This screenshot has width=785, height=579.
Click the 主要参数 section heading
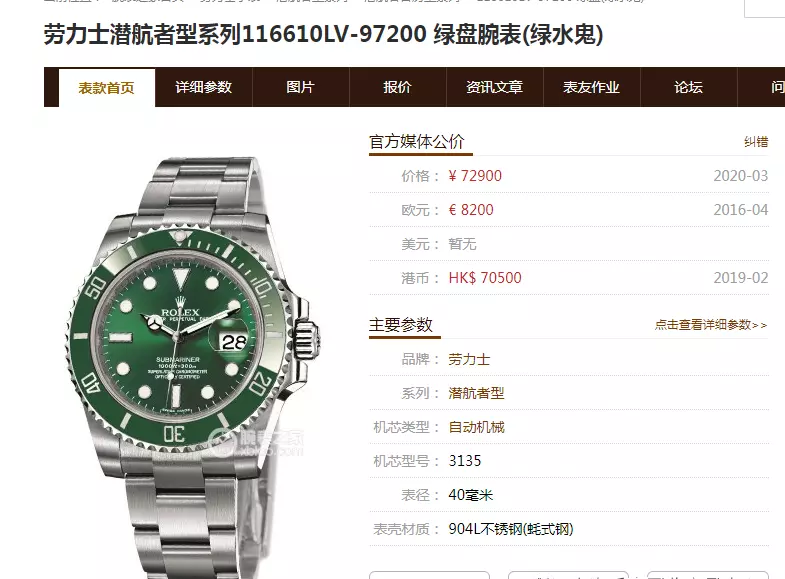(401, 325)
